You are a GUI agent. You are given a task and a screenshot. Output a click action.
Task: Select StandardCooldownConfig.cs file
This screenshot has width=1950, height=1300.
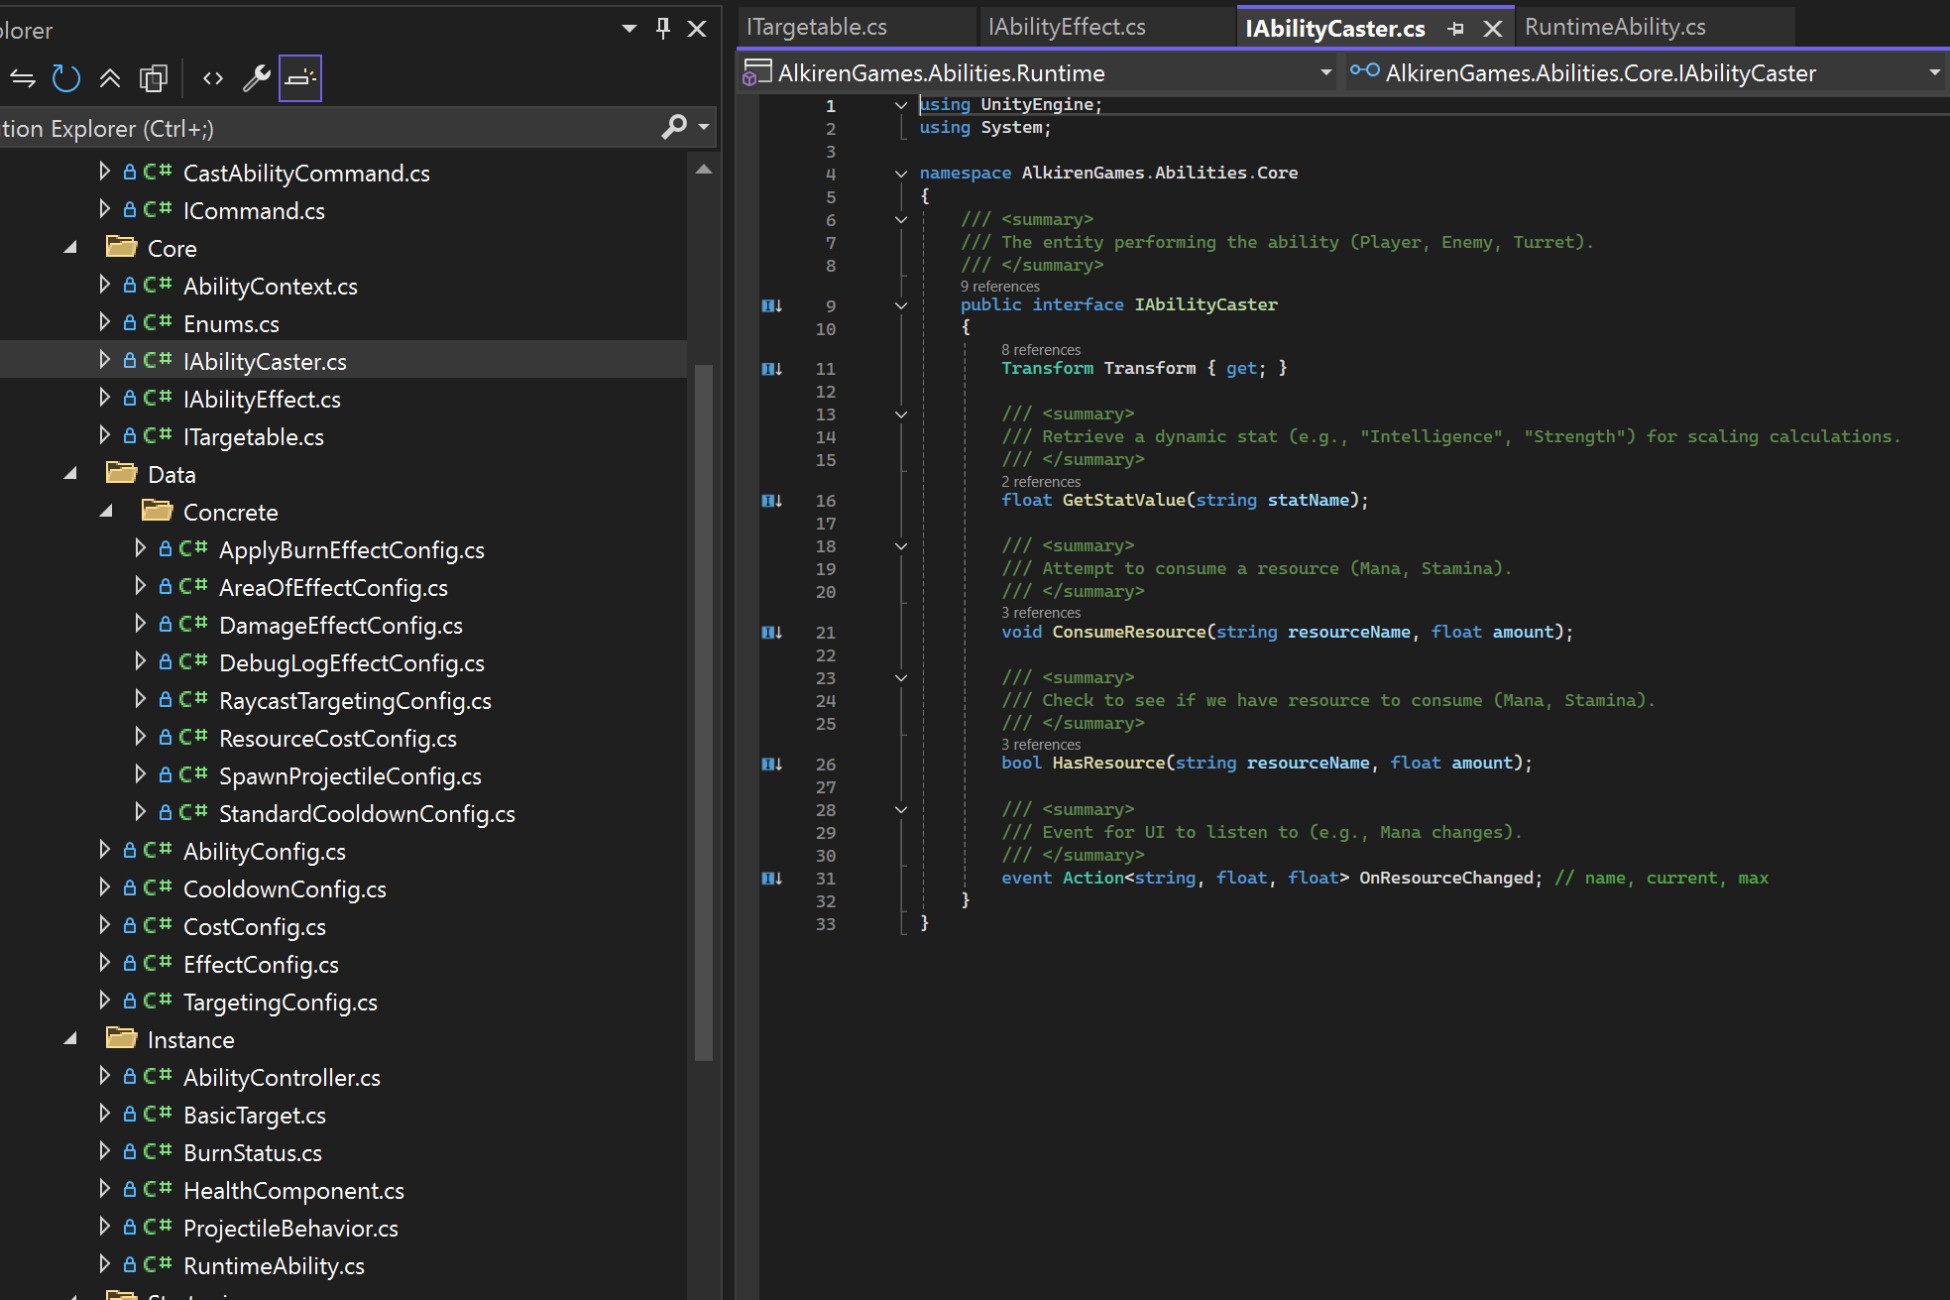pyautogui.click(x=367, y=813)
